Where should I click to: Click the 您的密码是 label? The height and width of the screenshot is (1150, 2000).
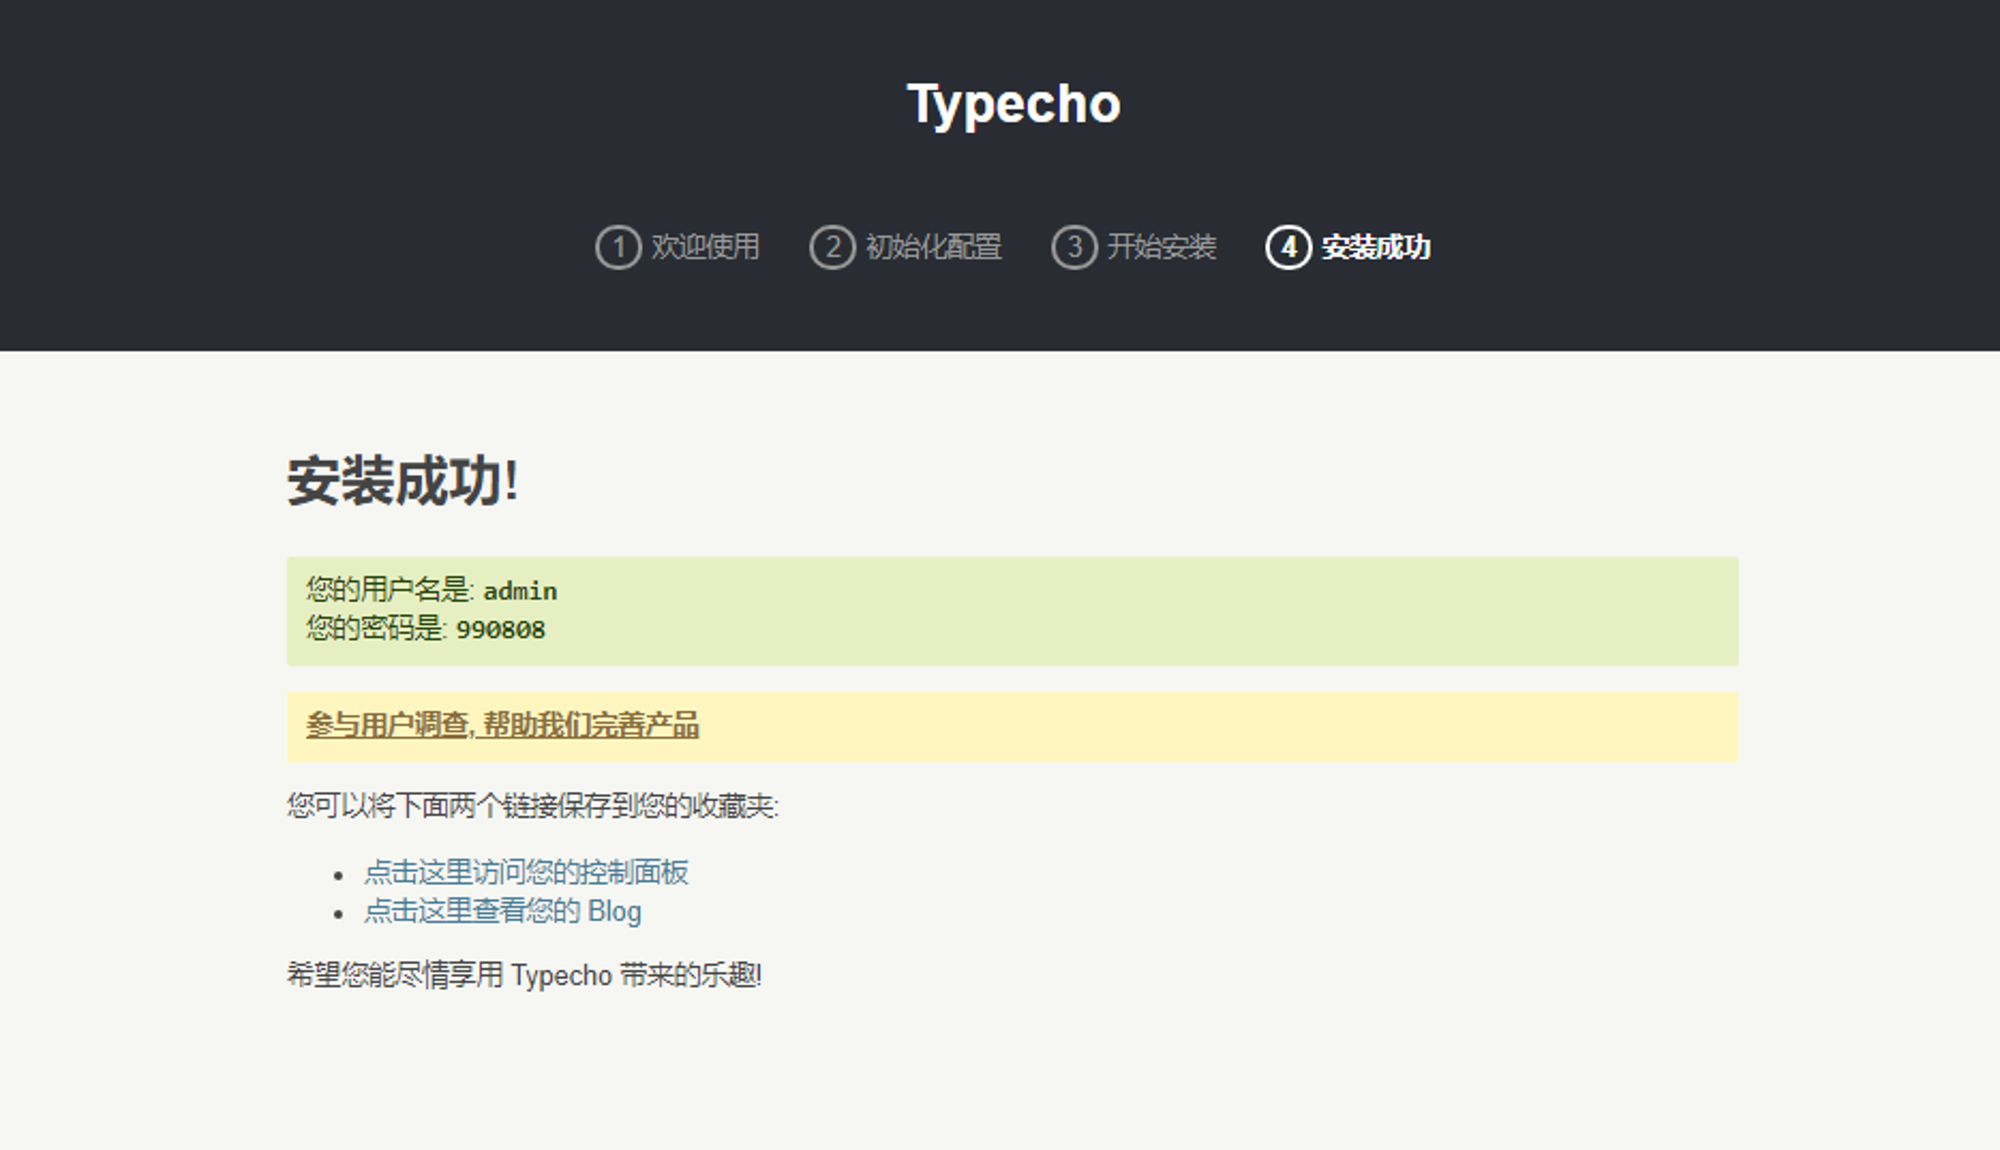[376, 629]
